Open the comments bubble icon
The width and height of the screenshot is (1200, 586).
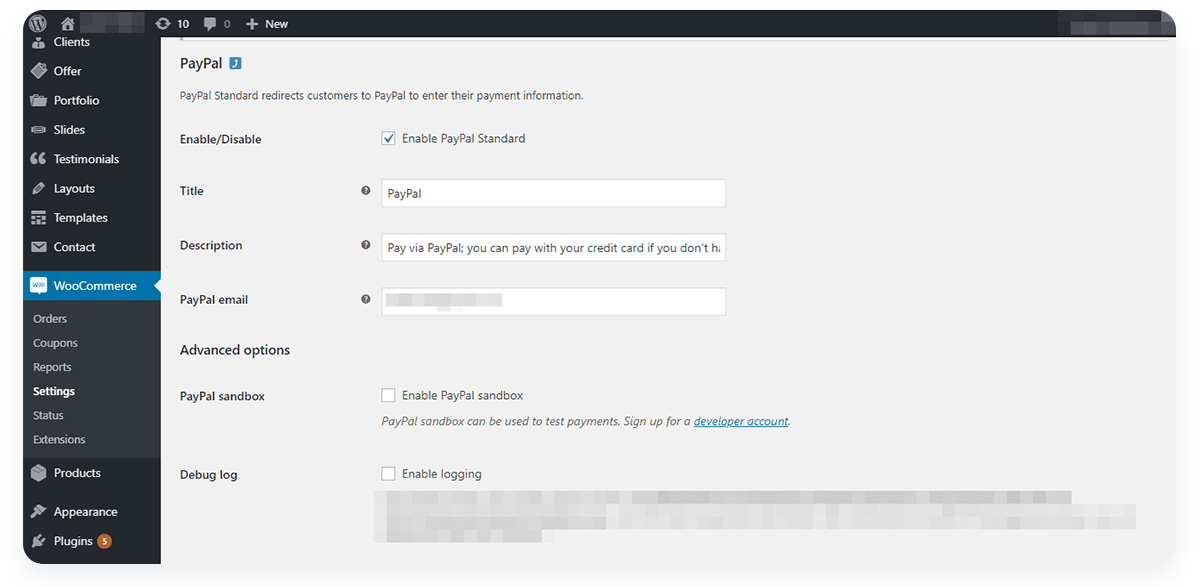point(210,23)
